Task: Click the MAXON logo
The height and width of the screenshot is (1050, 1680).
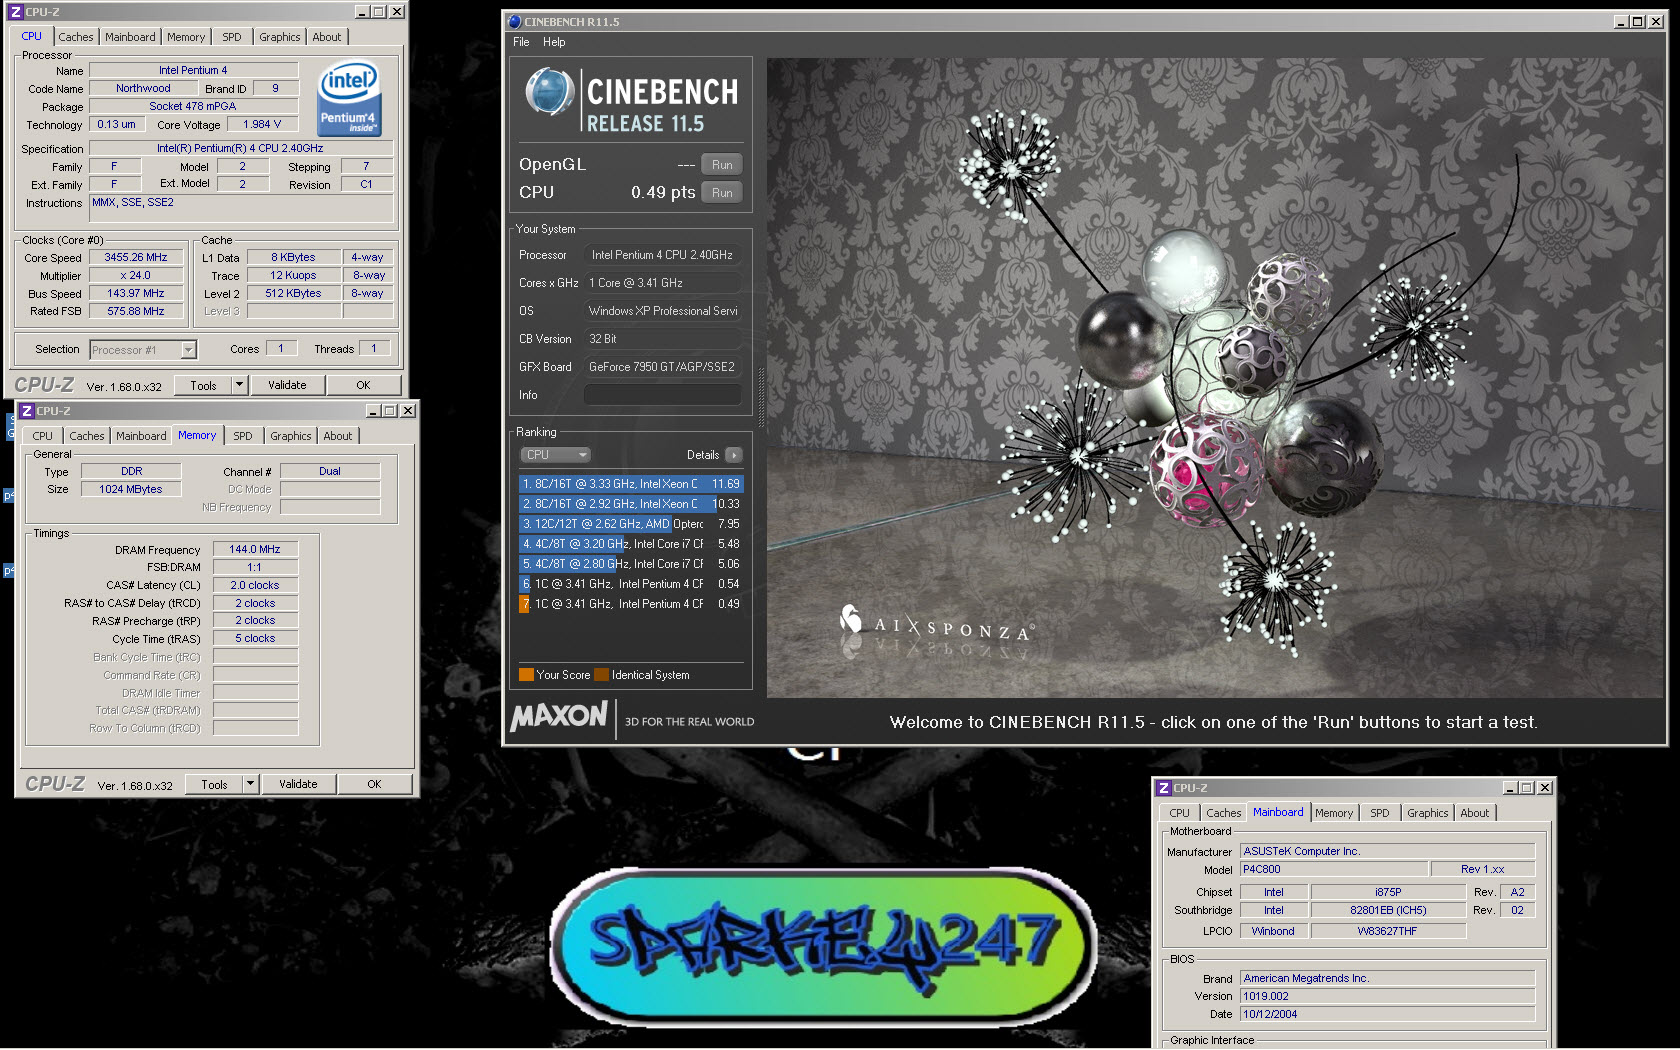Action: (558, 716)
